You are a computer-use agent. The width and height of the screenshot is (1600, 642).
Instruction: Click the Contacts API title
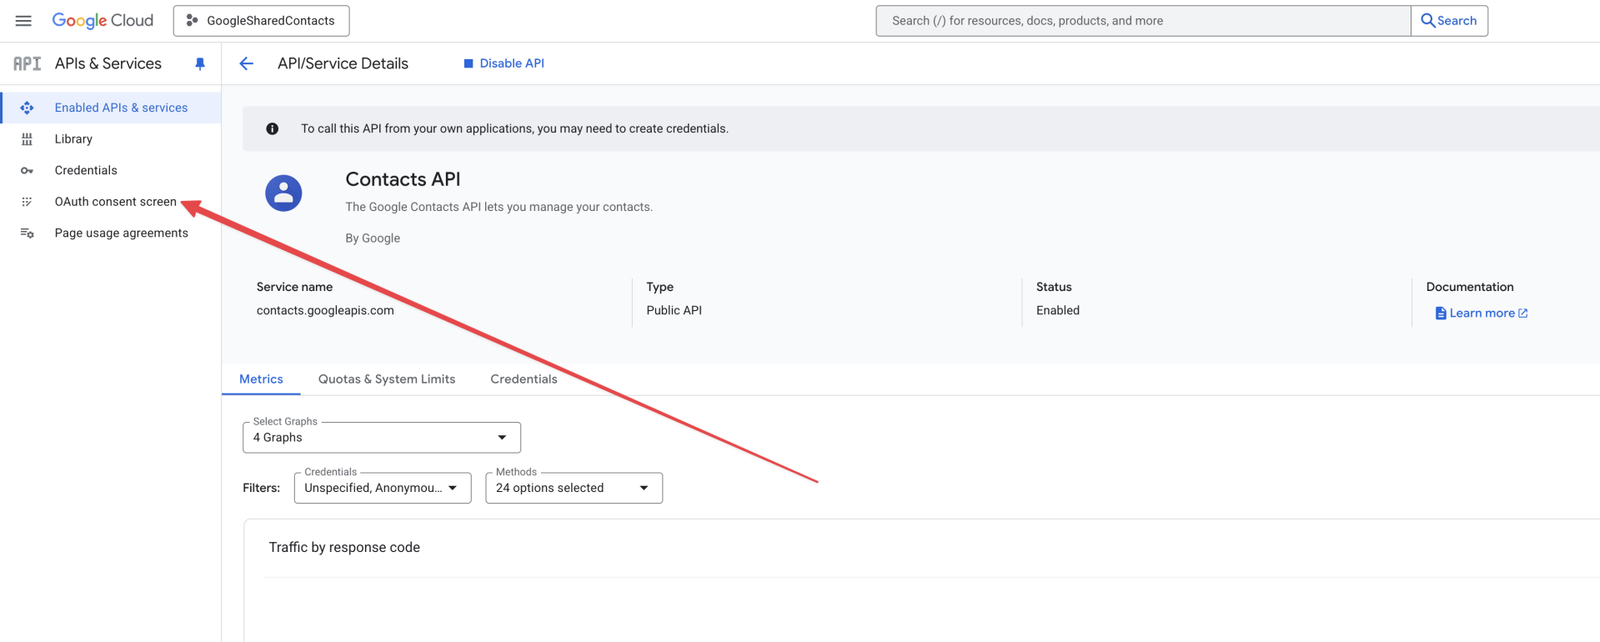click(x=403, y=179)
